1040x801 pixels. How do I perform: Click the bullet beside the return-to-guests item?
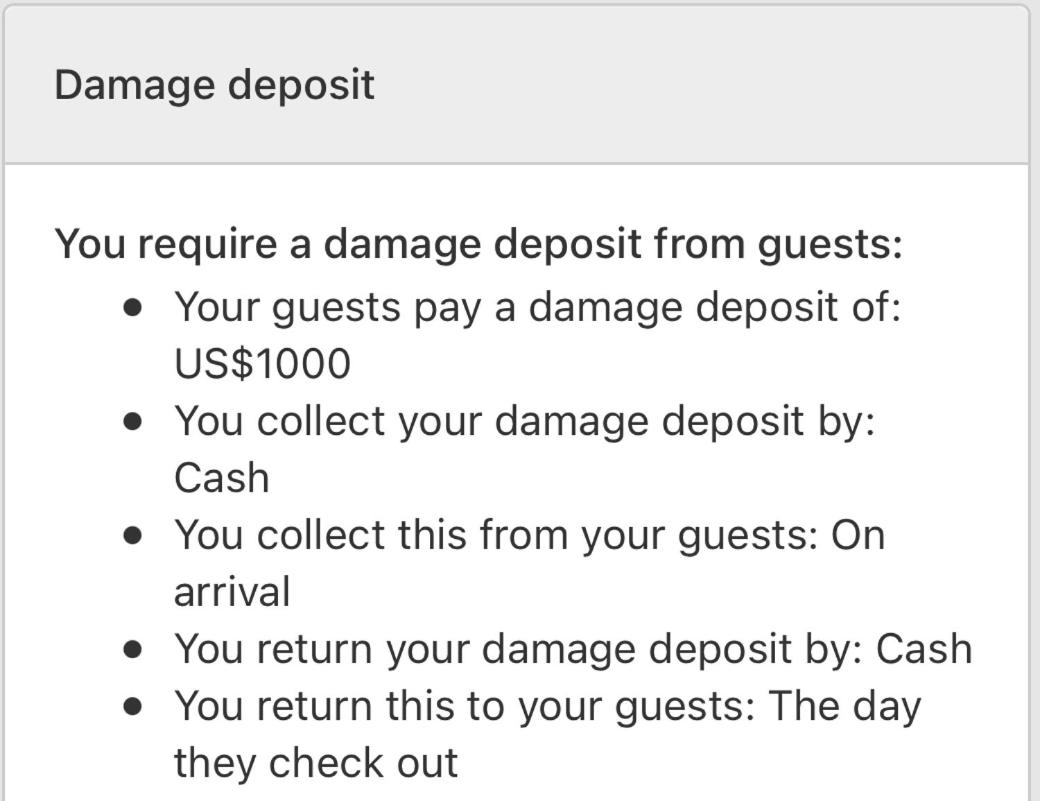(x=133, y=707)
